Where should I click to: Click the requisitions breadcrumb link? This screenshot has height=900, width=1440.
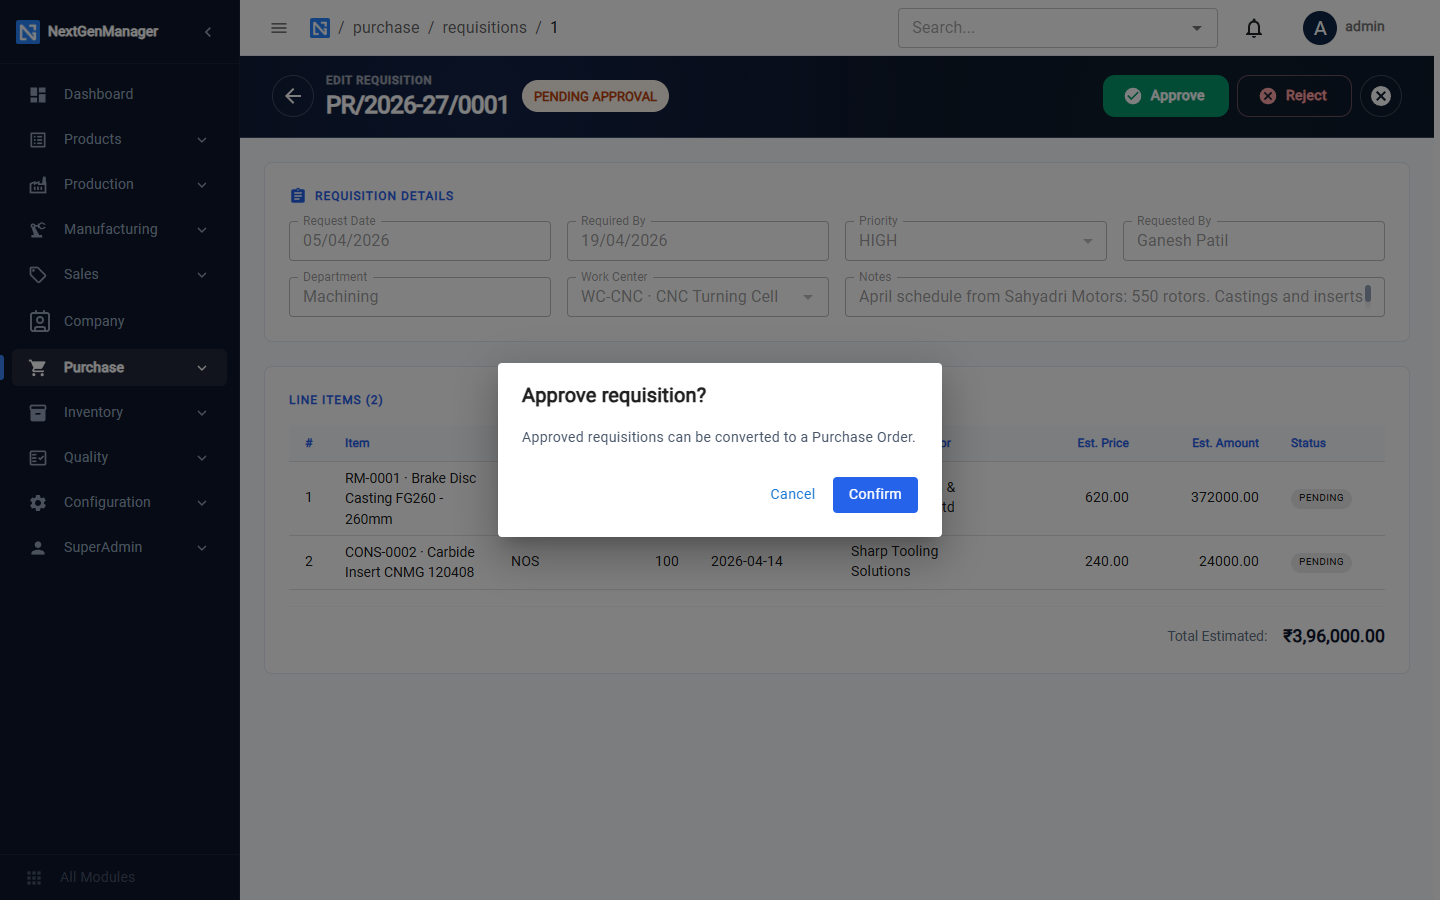(x=485, y=28)
